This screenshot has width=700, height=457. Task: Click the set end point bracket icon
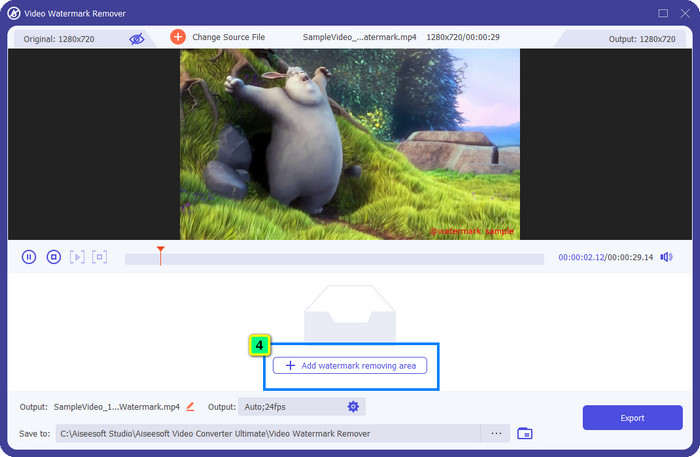[x=99, y=257]
